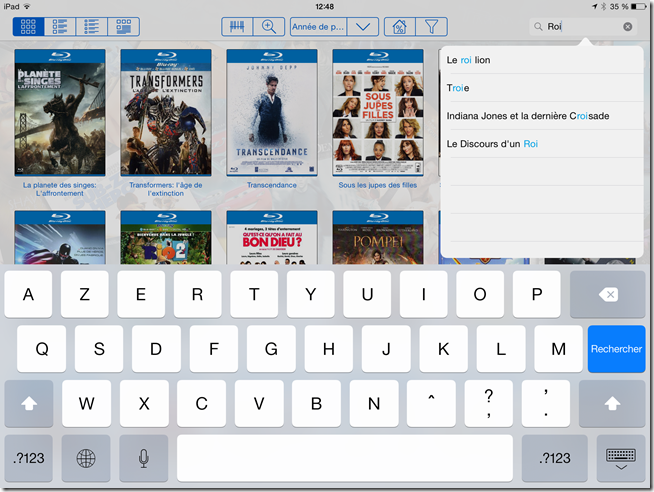Screen dimensions: 654x492
Task: Open the magnifier add-search icon
Action: (x=269, y=27)
